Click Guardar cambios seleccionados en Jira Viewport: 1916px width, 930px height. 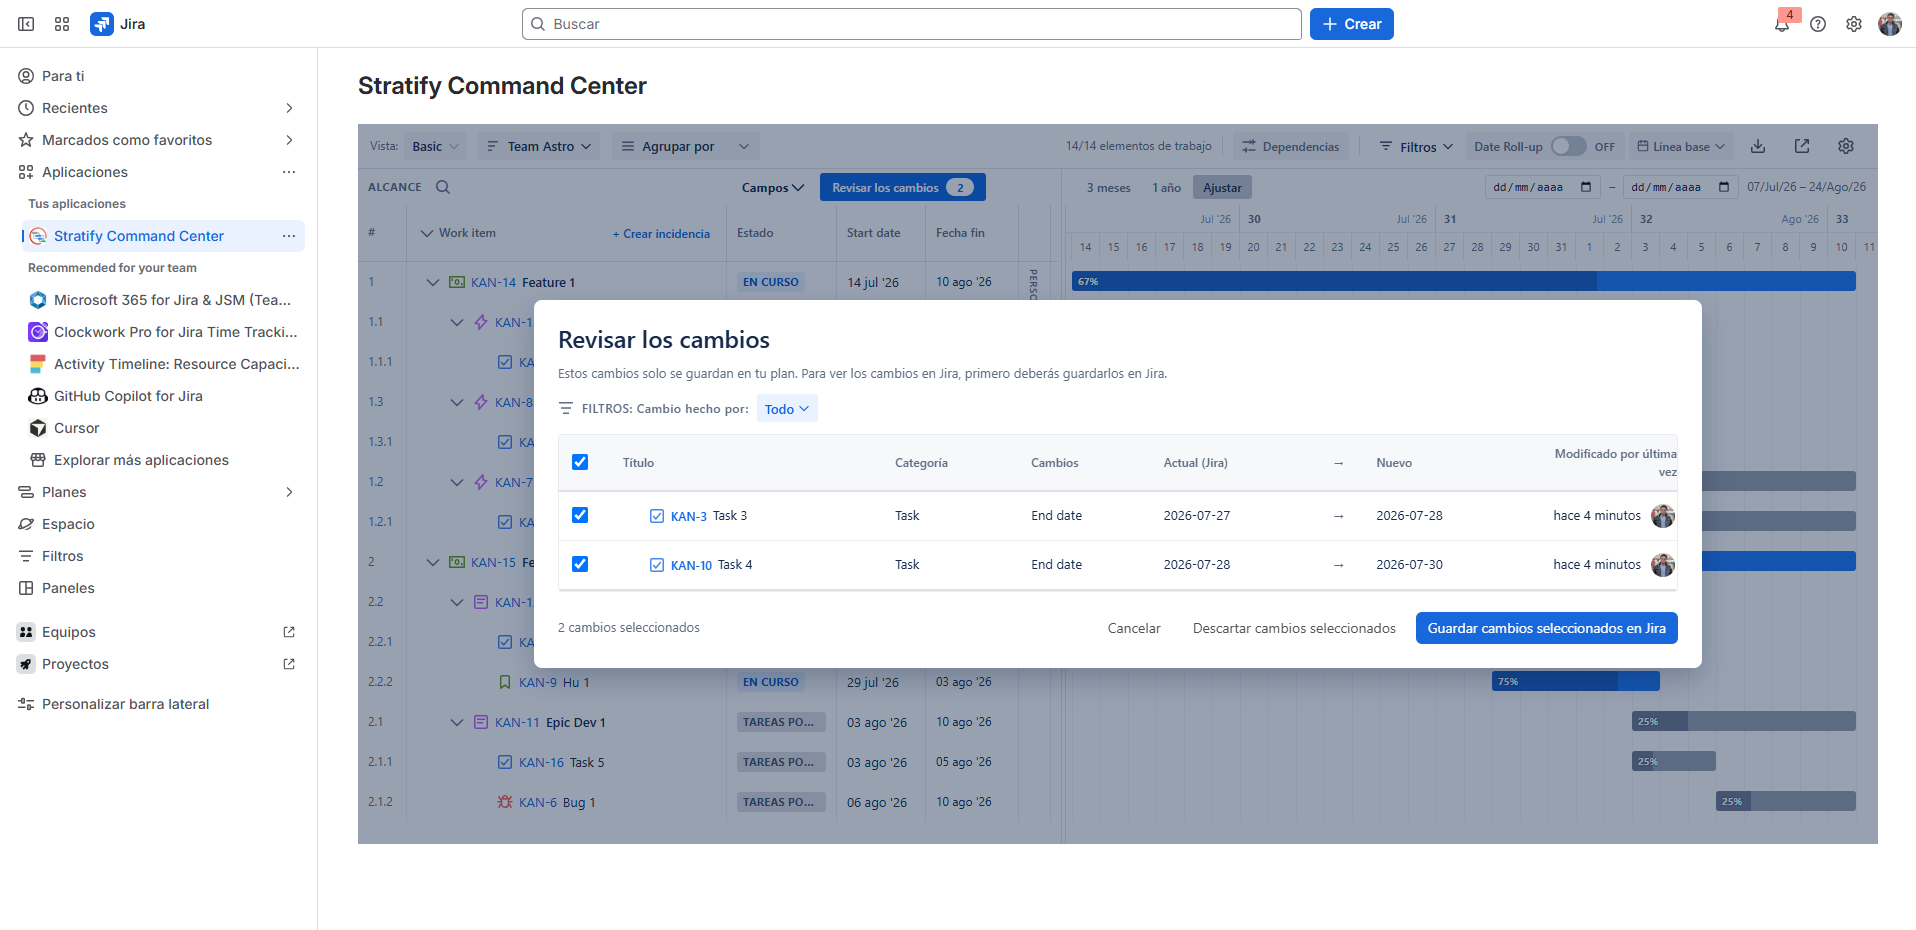[x=1546, y=628]
